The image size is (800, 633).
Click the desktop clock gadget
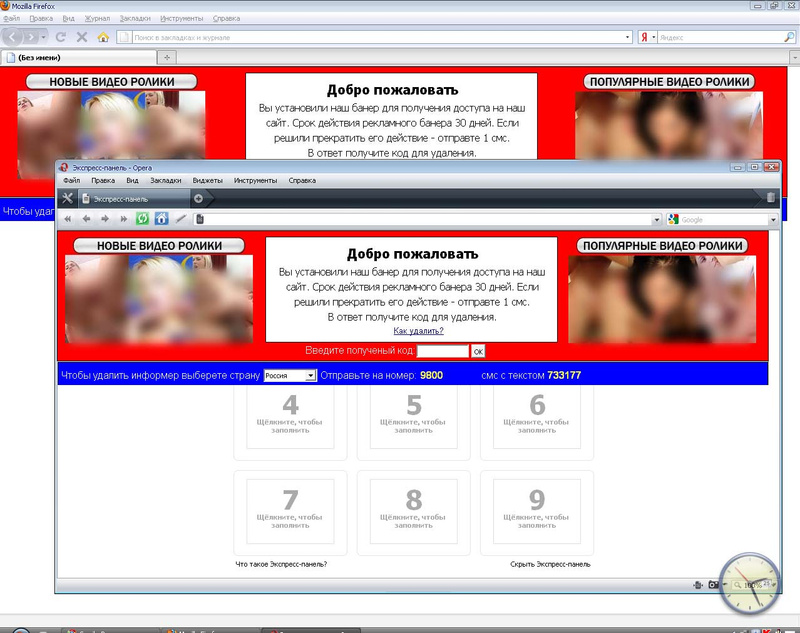pyautogui.click(x=750, y=583)
